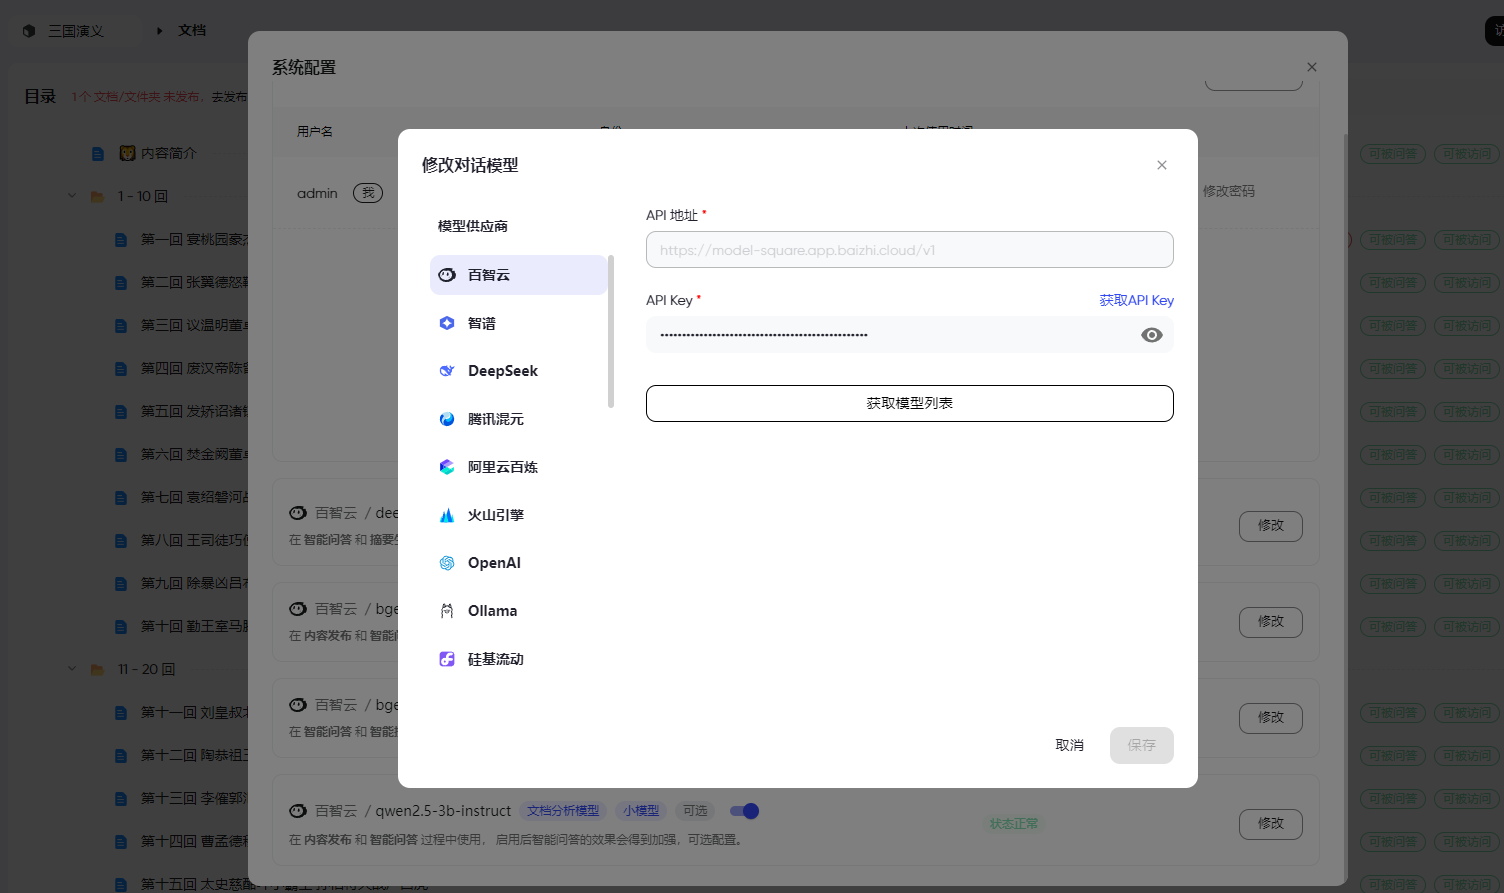Screen dimensions: 1504x893
Task: Select 百智云 in provider list
Action: pos(518,275)
